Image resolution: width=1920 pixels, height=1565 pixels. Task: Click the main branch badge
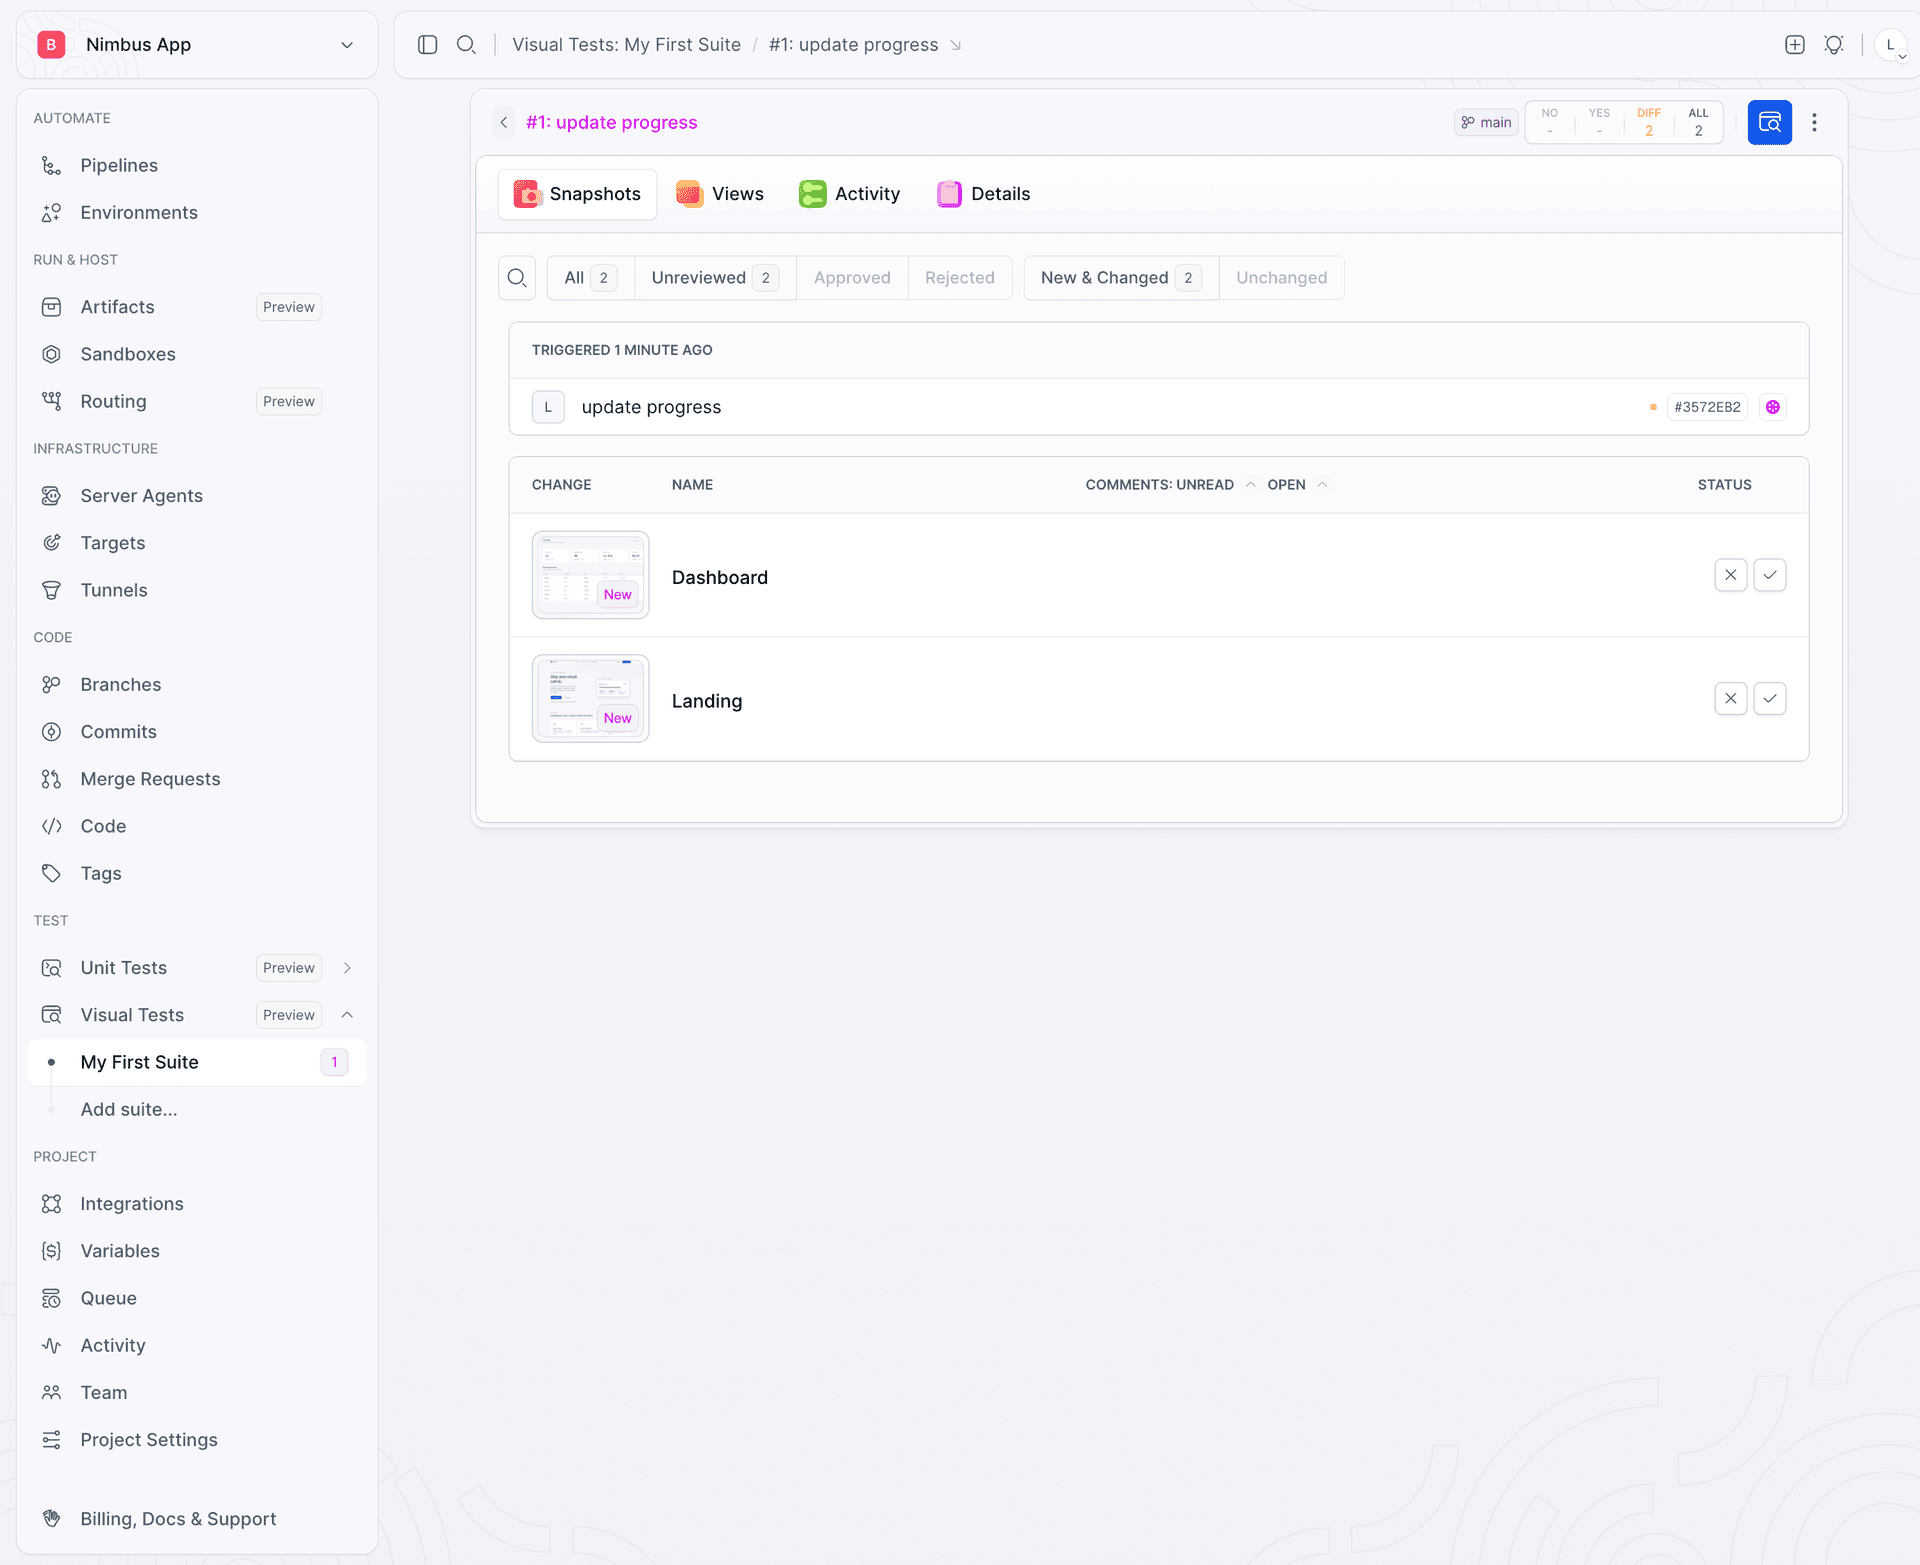[1486, 122]
